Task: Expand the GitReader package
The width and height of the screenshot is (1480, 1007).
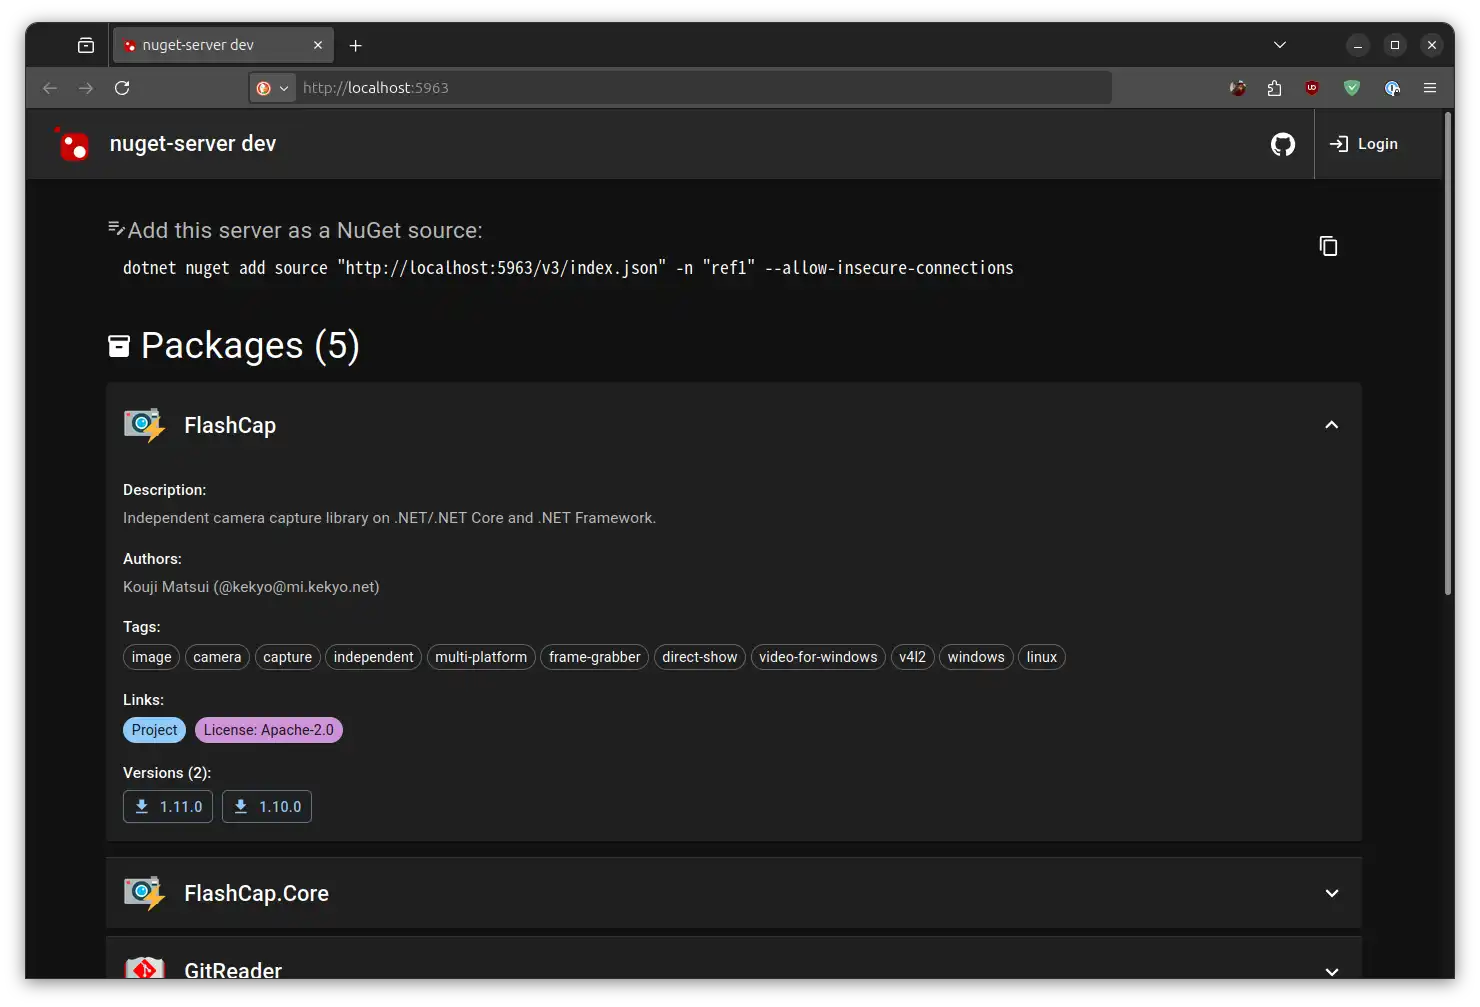Action: coord(1331,971)
